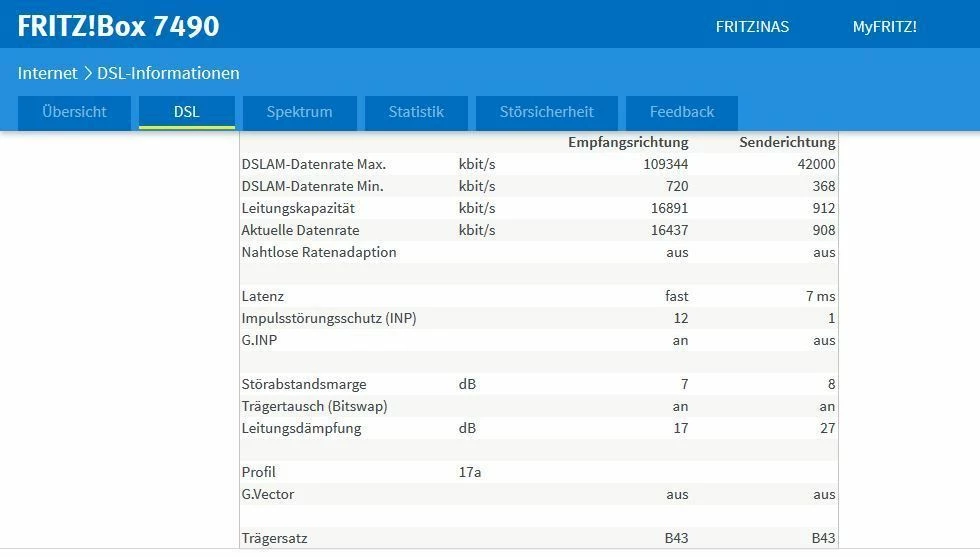The width and height of the screenshot is (980, 557).
Task: Click the breadcrumb chevron after Internet
Action: [88, 73]
